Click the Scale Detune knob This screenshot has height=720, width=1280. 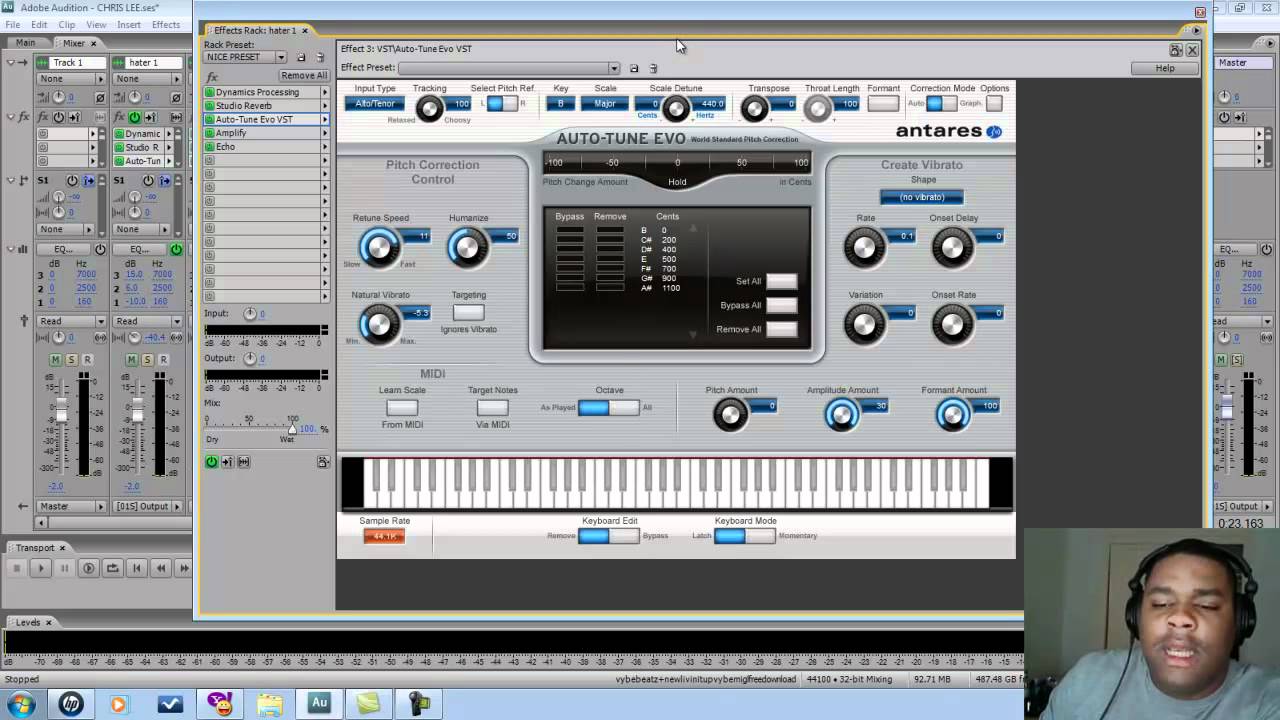tap(676, 109)
